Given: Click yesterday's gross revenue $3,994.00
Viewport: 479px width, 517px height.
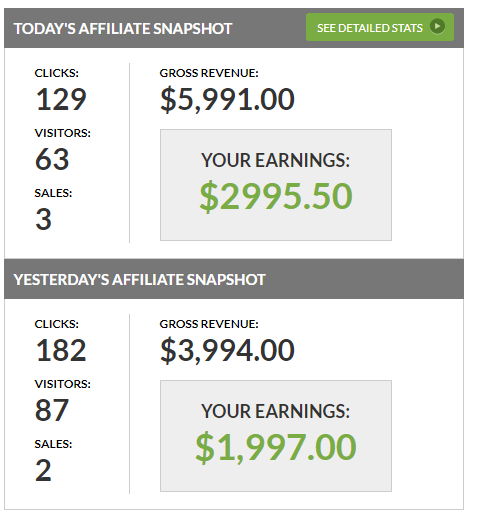Looking at the screenshot, I should click(227, 350).
